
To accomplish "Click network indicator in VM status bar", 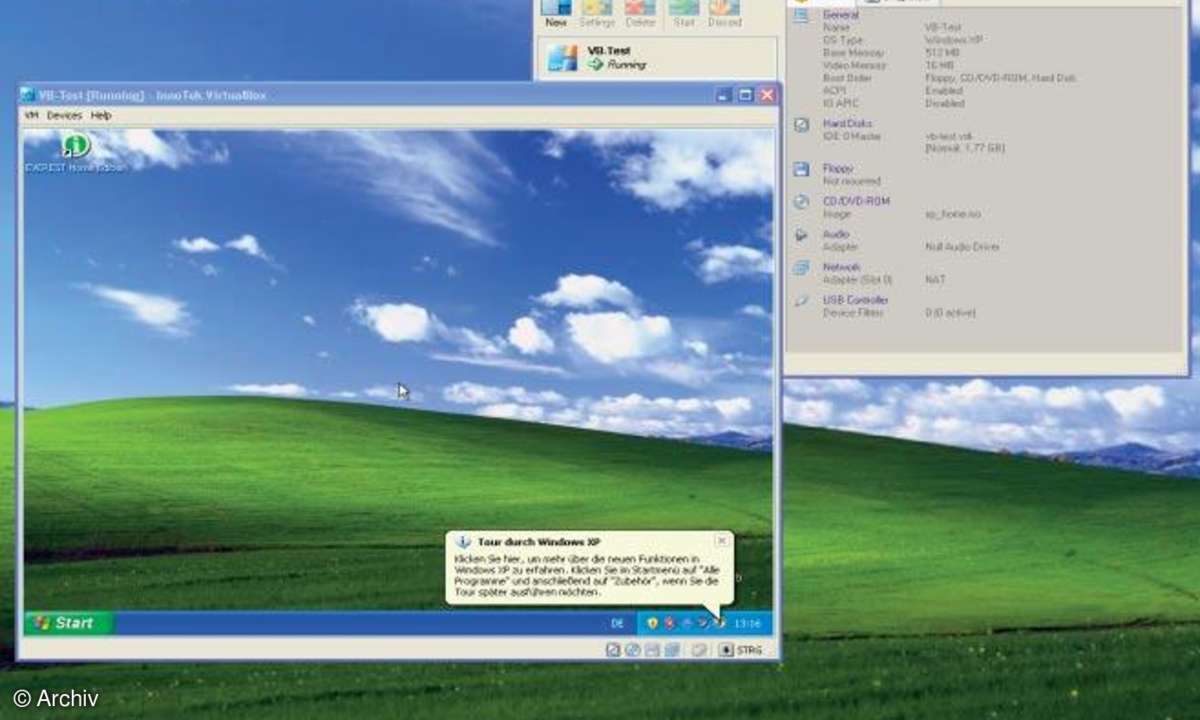I will [672, 650].
